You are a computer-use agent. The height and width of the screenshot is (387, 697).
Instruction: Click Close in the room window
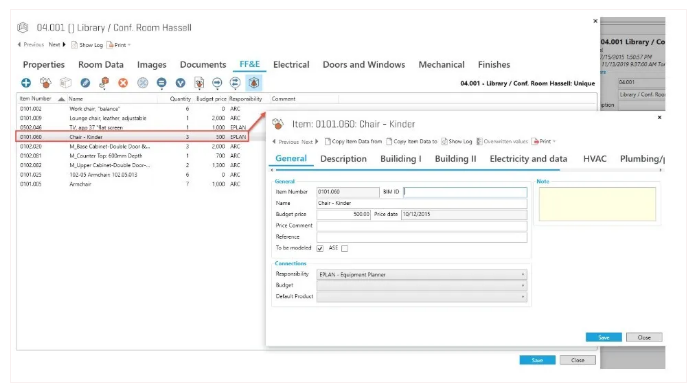pos(578,360)
